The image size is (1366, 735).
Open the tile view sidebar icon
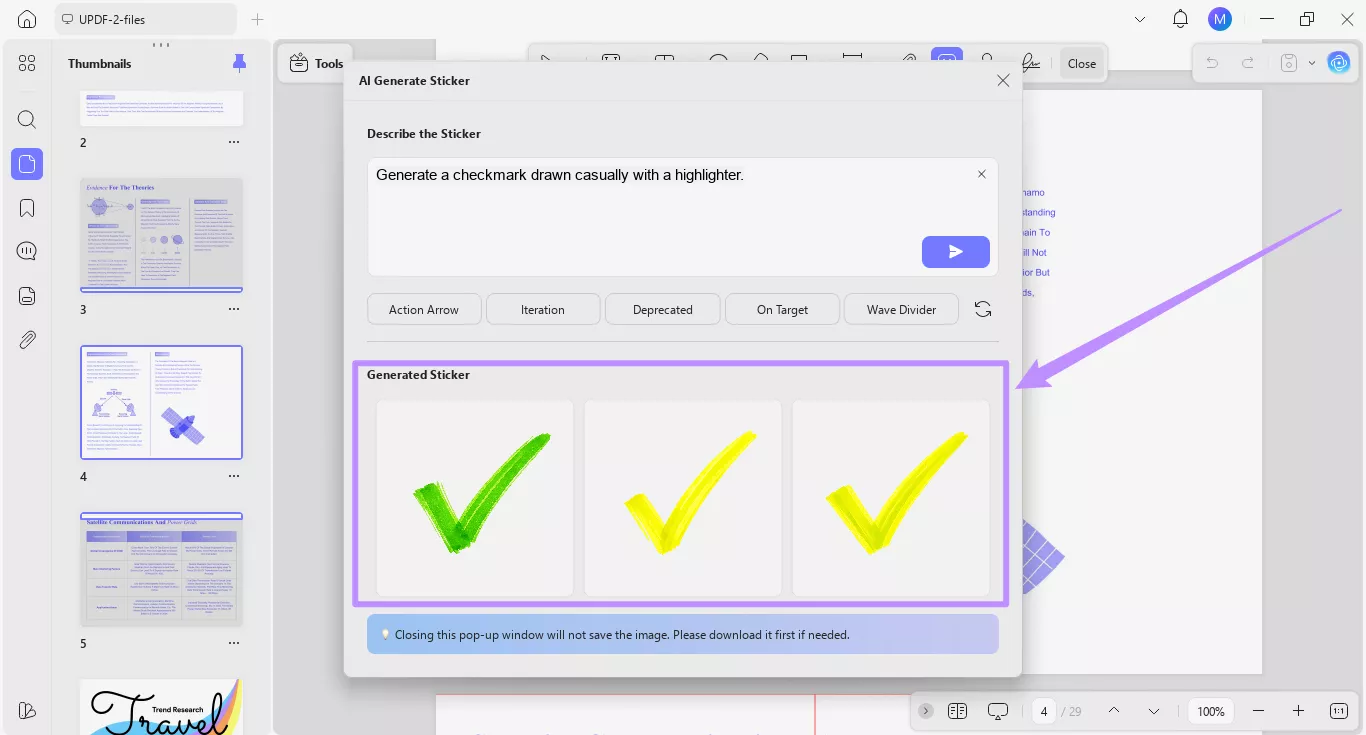click(x=27, y=63)
